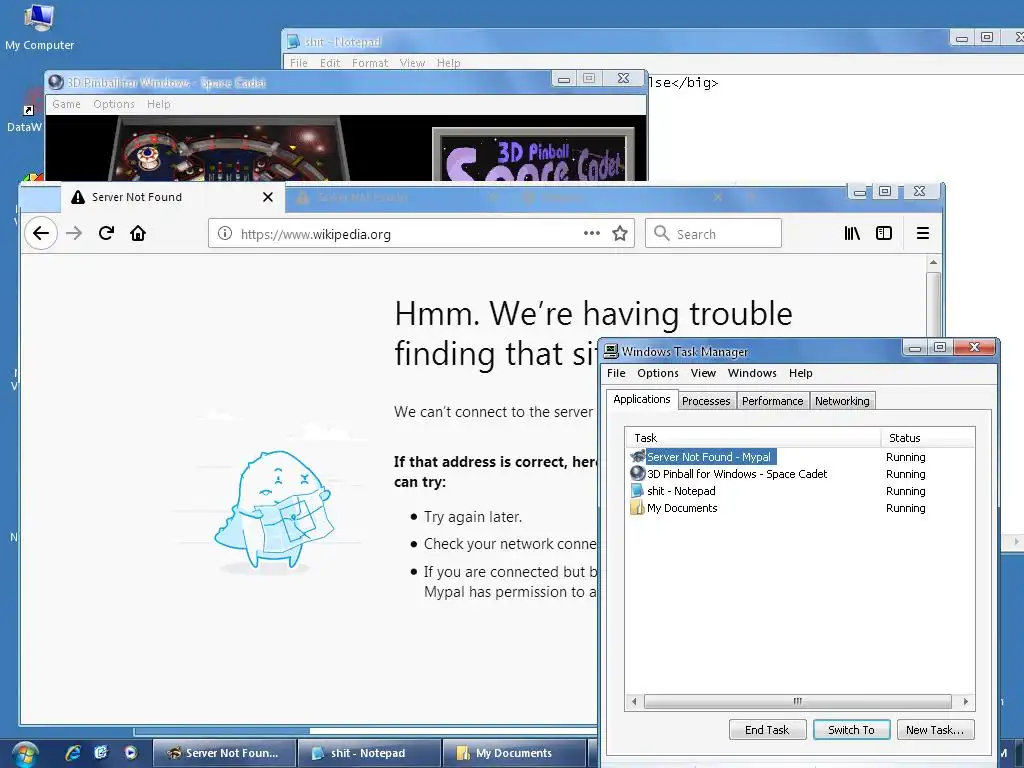Click the search magnifier icon

point(662,233)
